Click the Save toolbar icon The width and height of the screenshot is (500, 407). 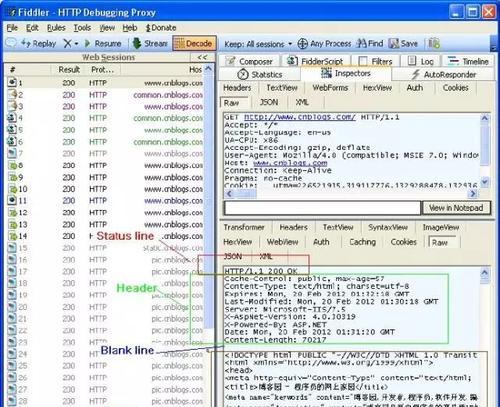[394, 43]
